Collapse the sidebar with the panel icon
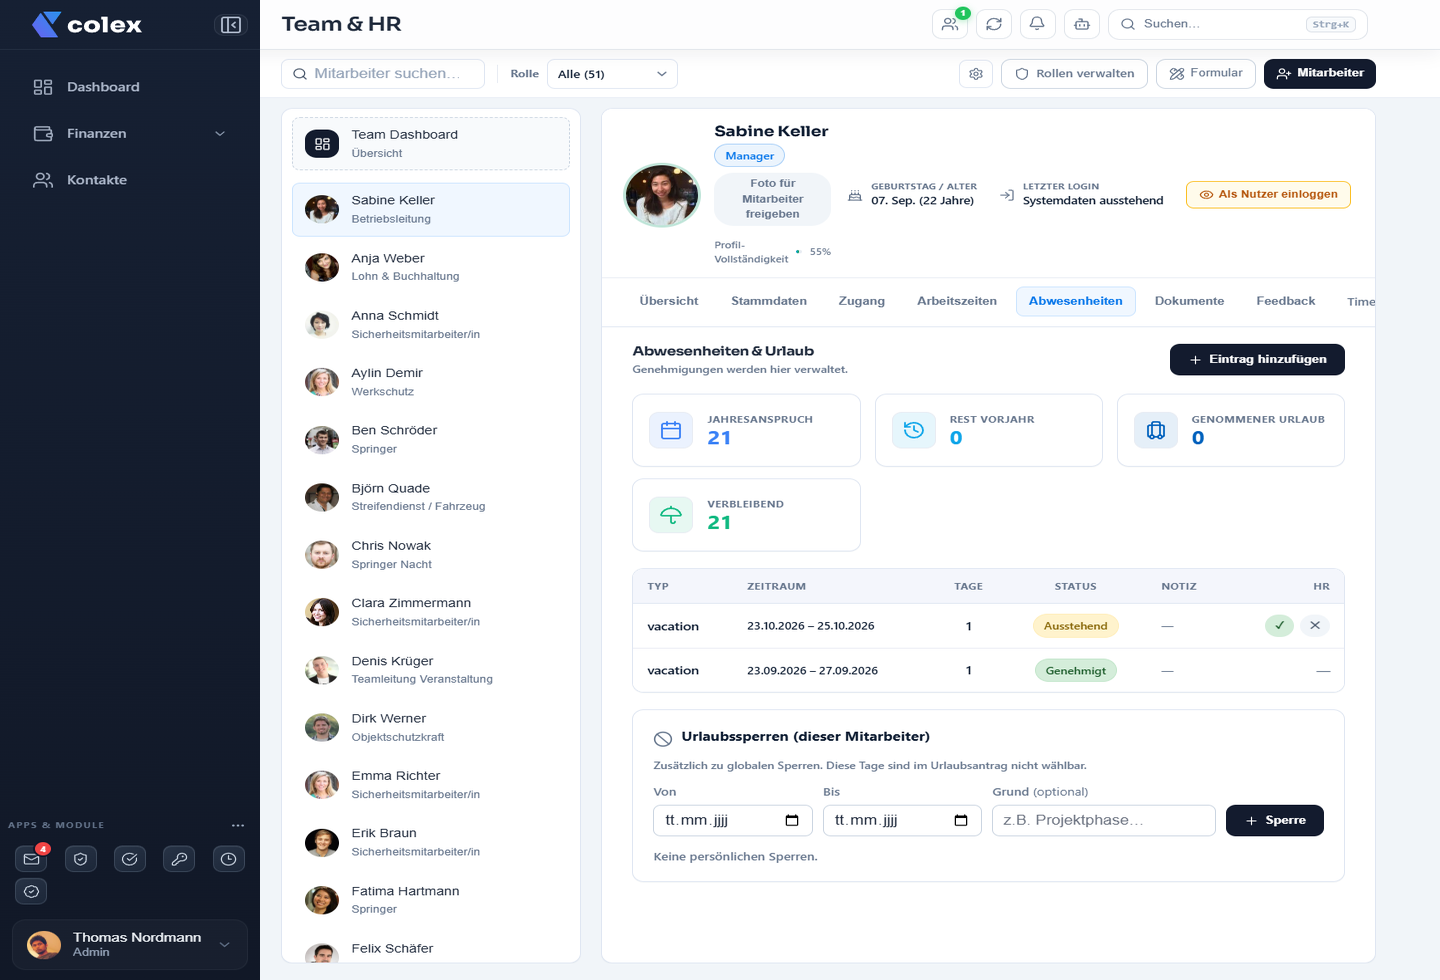1440x980 pixels. pyautogui.click(x=231, y=25)
